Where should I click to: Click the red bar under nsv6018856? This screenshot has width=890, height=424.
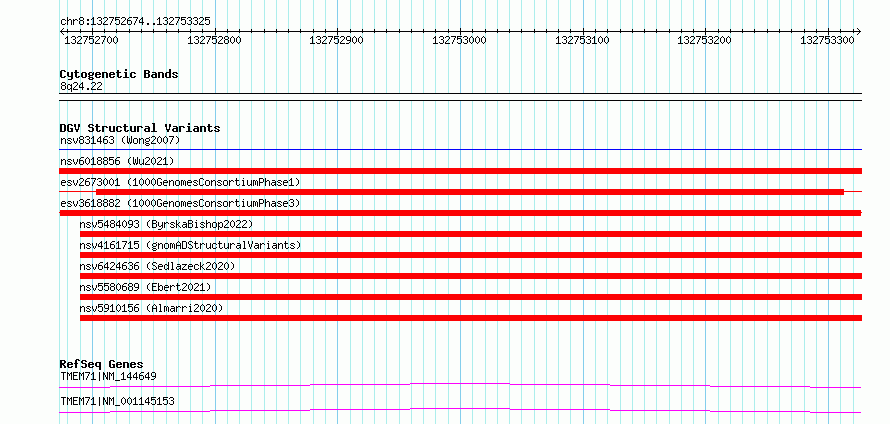[460, 171]
